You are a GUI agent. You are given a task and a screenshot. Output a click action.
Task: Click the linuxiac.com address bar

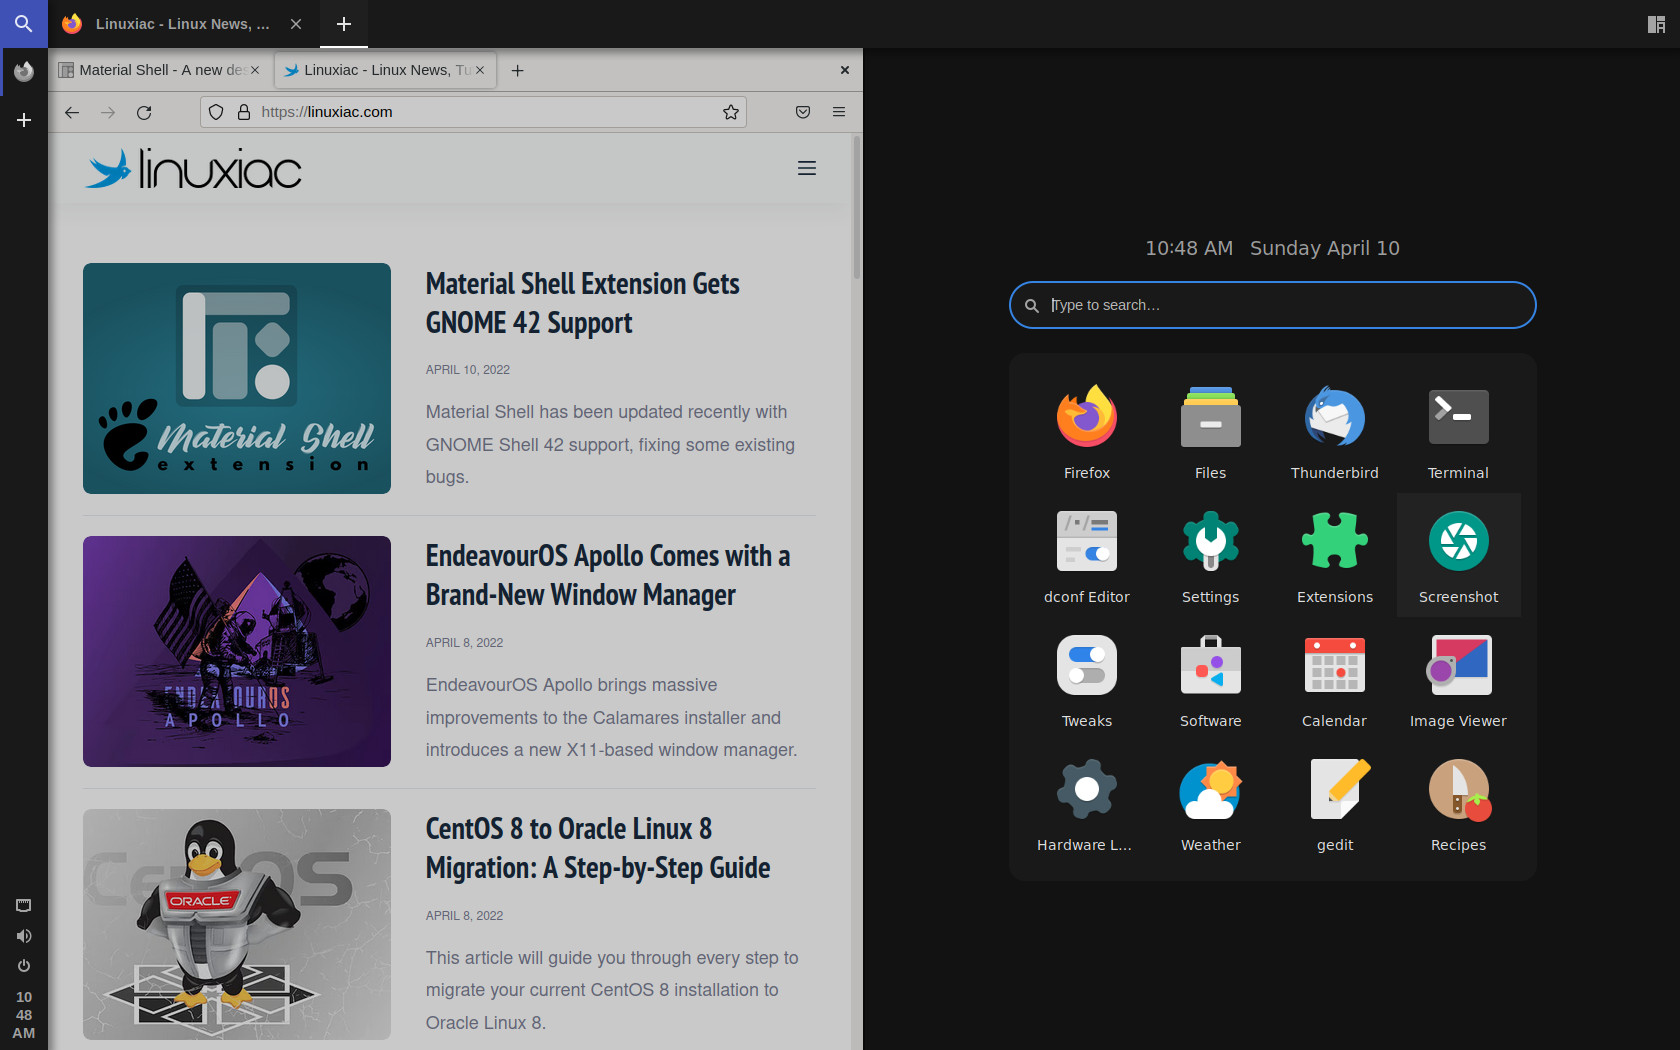click(x=474, y=112)
